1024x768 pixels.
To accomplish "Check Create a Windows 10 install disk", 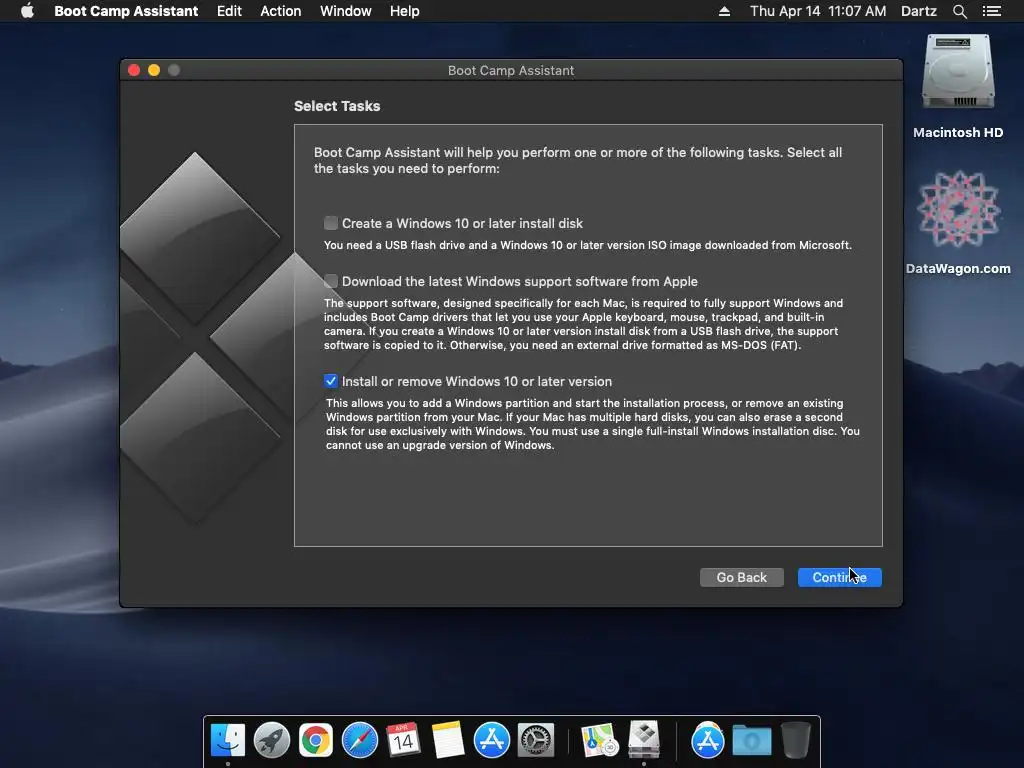I will point(331,223).
